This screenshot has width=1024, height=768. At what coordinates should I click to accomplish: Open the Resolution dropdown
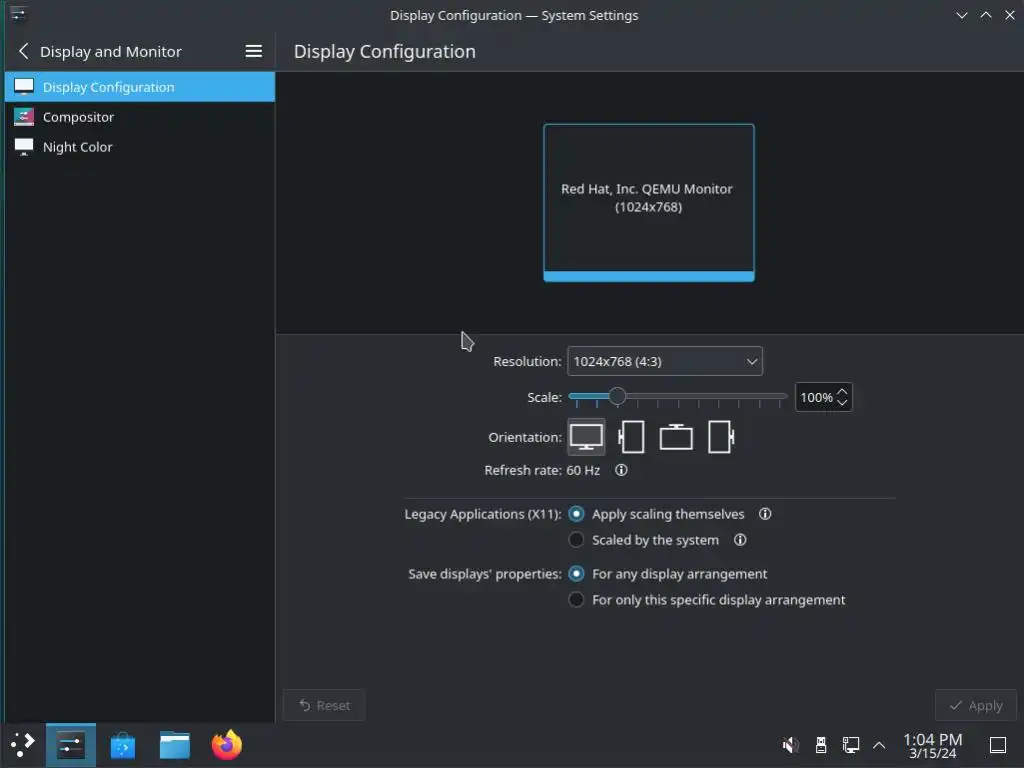pos(664,361)
